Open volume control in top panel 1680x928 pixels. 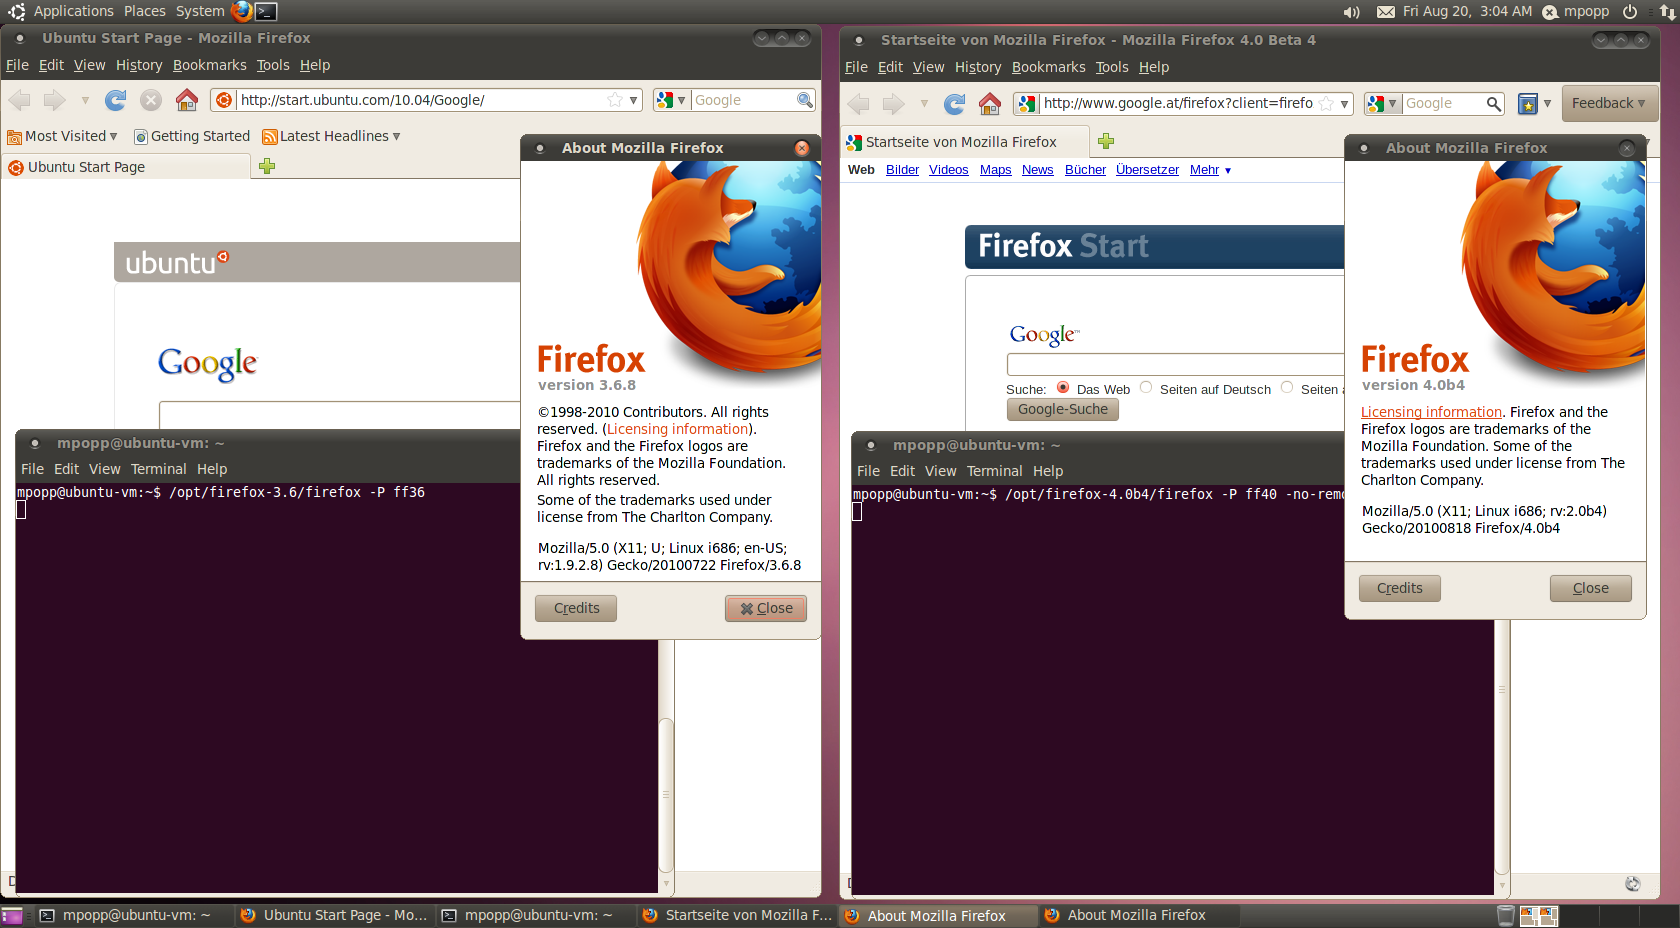point(1352,12)
